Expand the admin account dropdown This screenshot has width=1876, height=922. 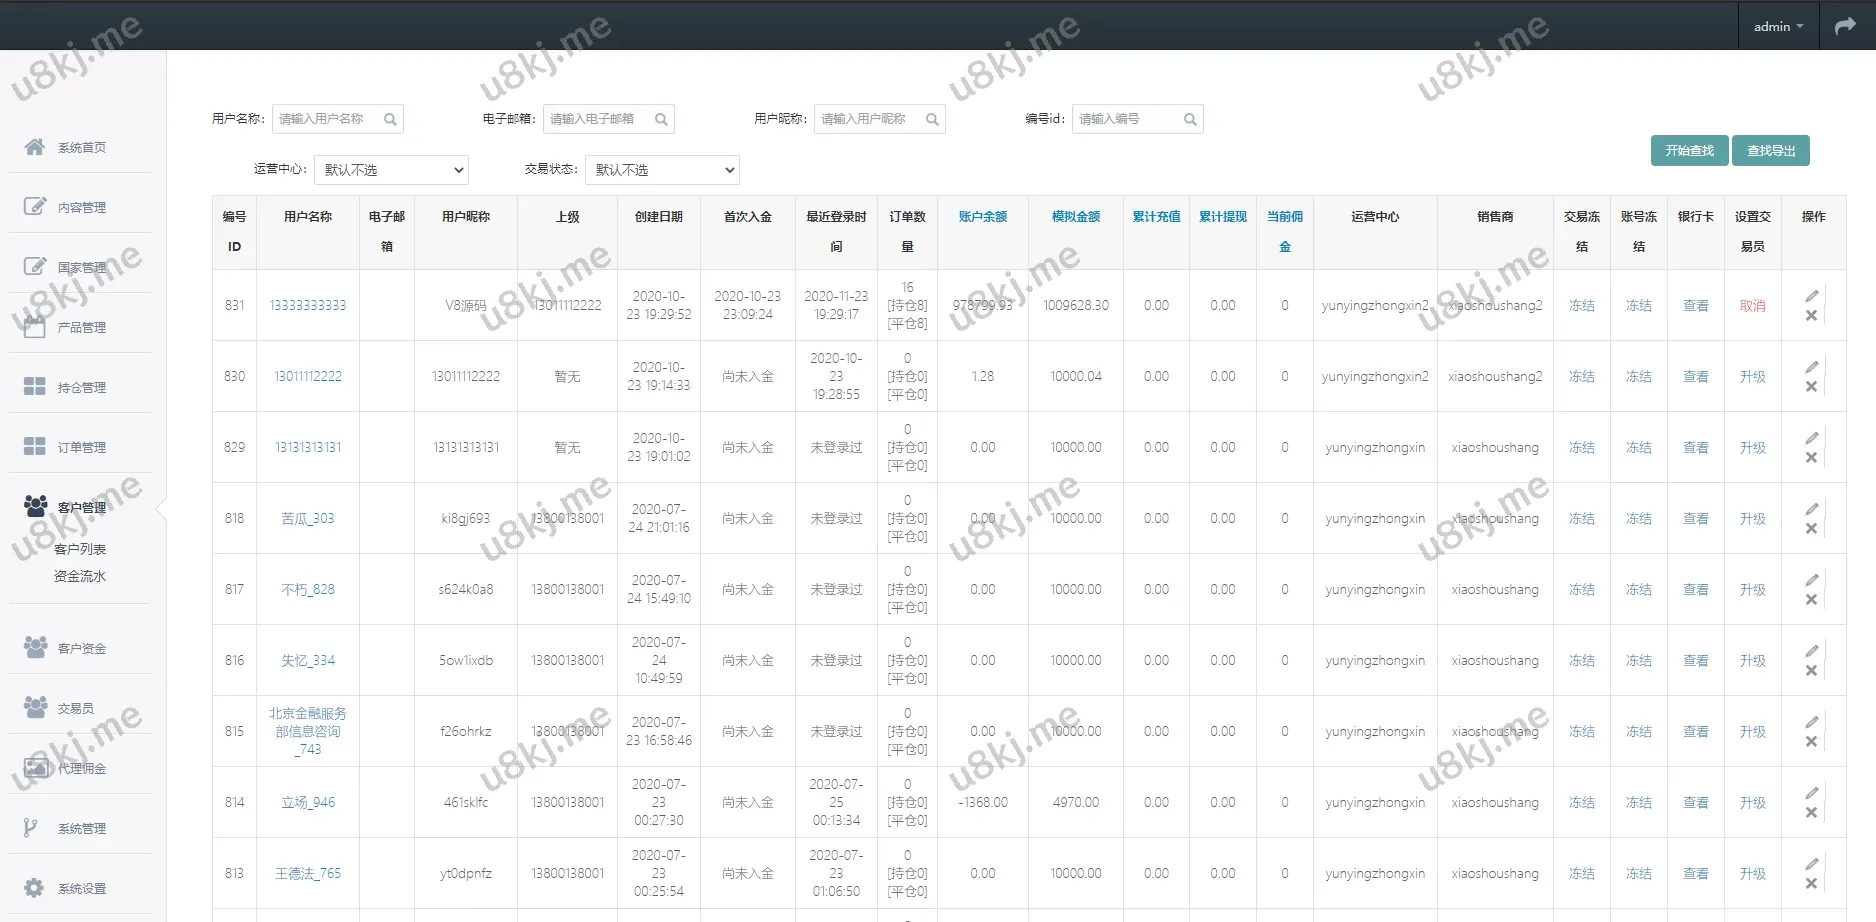click(1778, 25)
